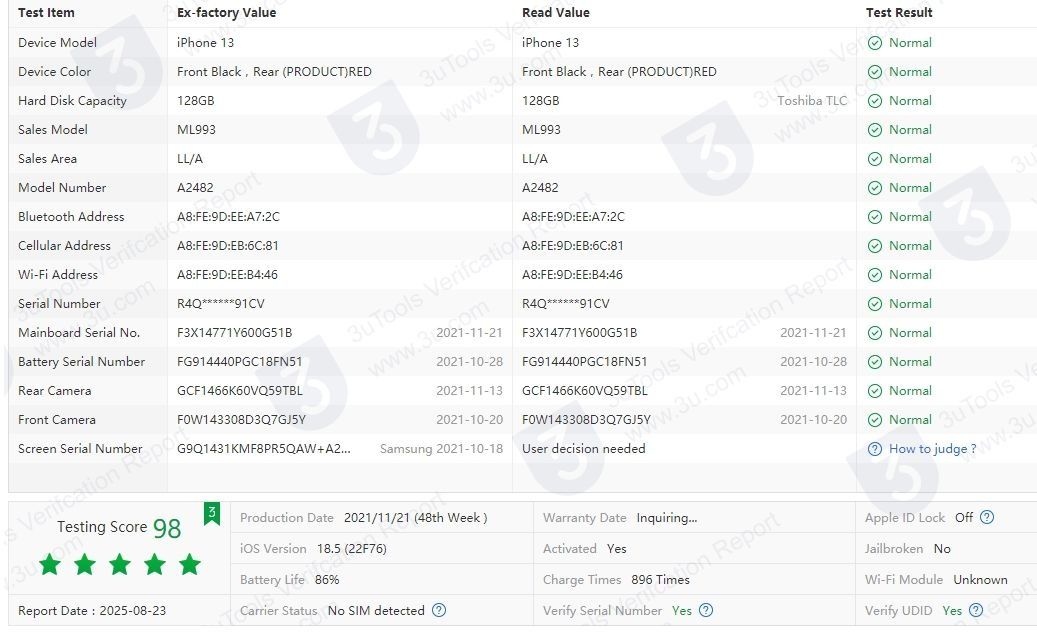
Task: Select ex-factory rear camera serial GCF1466K60VQ59TBL
Action: (239, 391)
